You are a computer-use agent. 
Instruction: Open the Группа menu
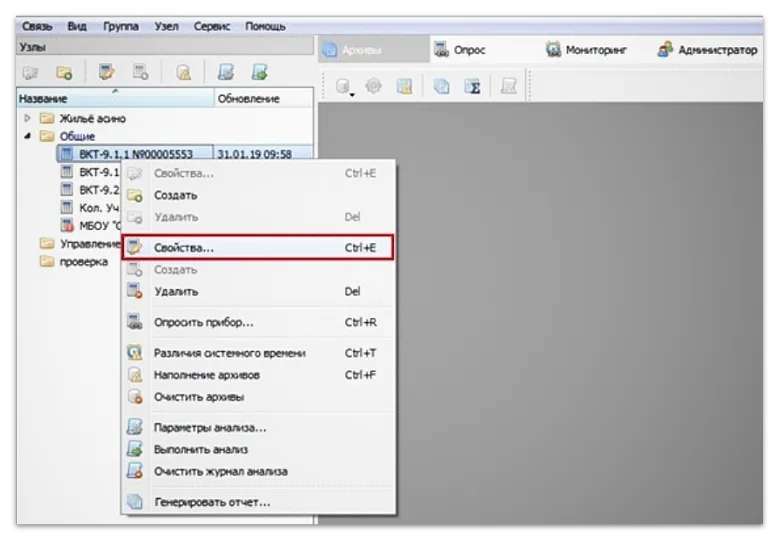pyautogui.click(x=121, y=26)
